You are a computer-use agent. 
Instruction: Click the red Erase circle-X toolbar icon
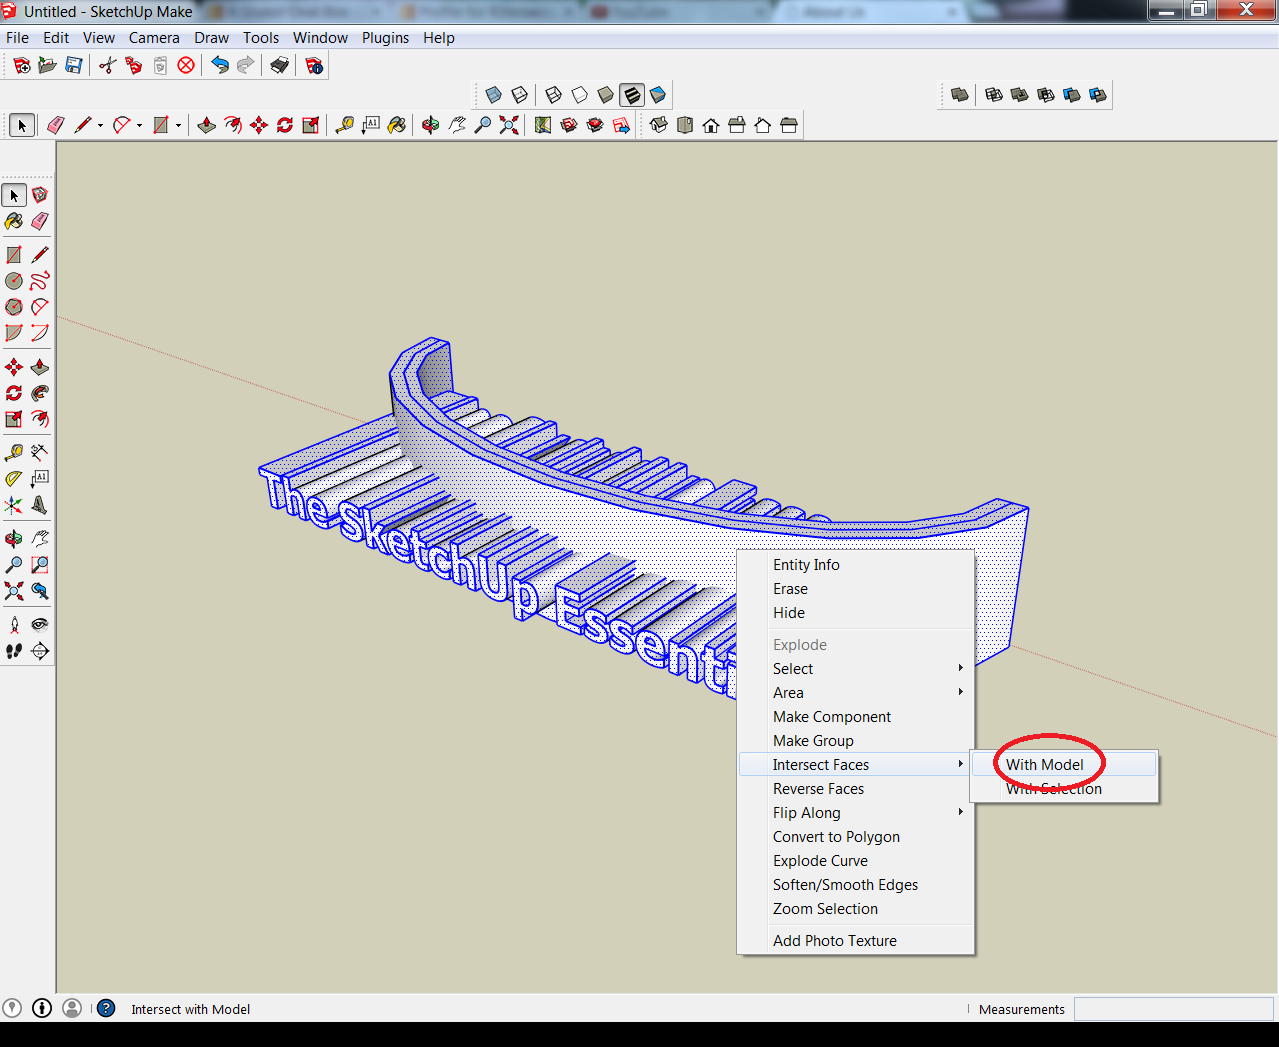point(186,65)
